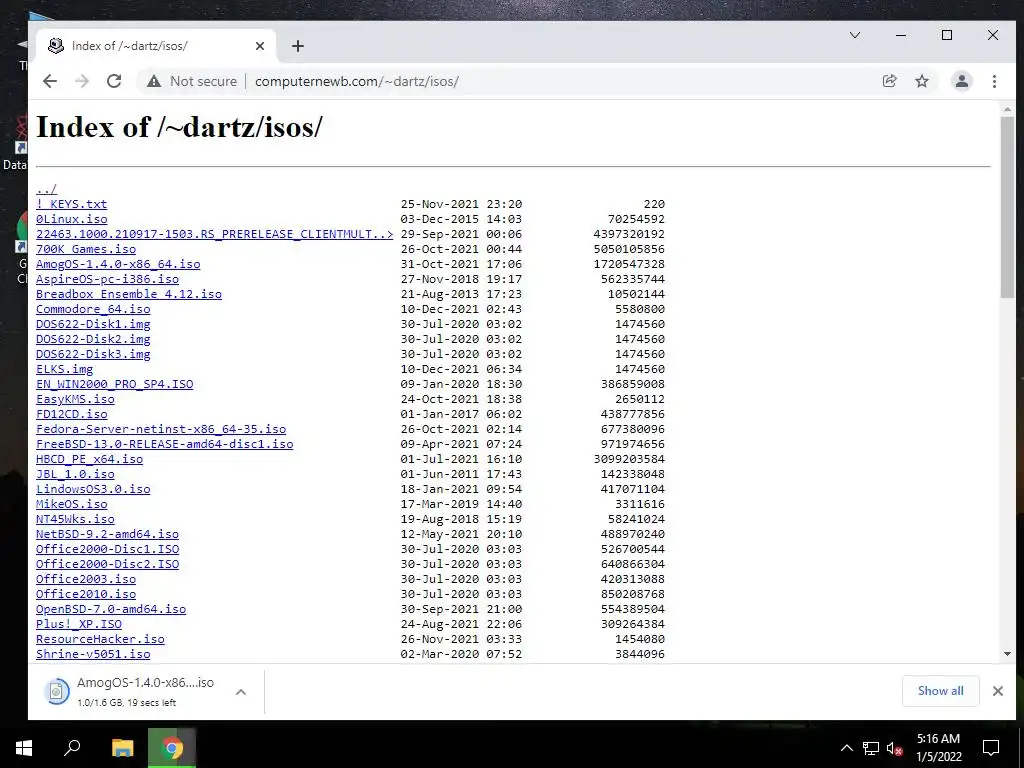Close the Index of /~dartz/isos/ tab

260,46
